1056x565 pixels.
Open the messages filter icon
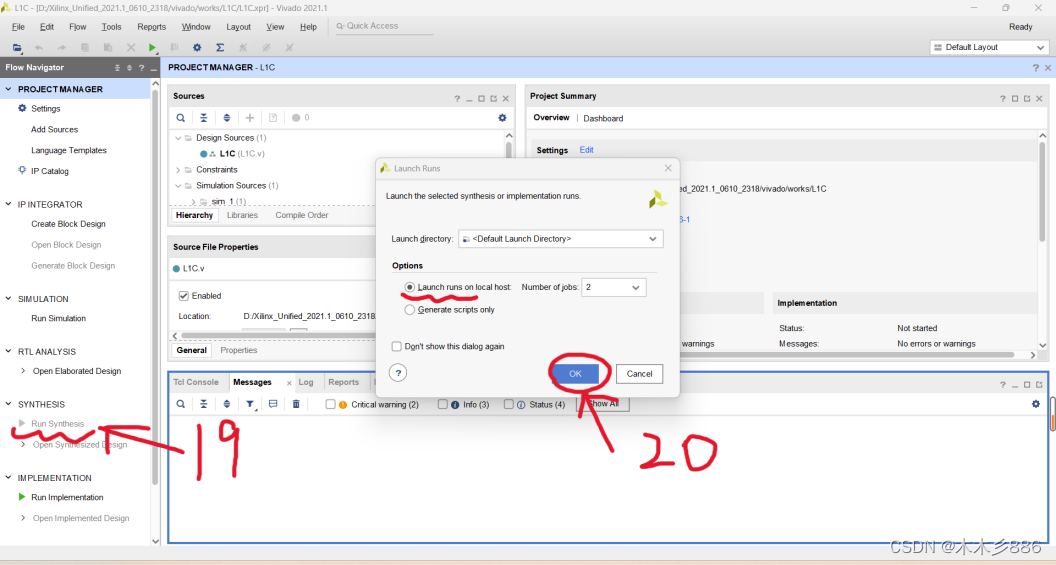click(x=250, y=404)
